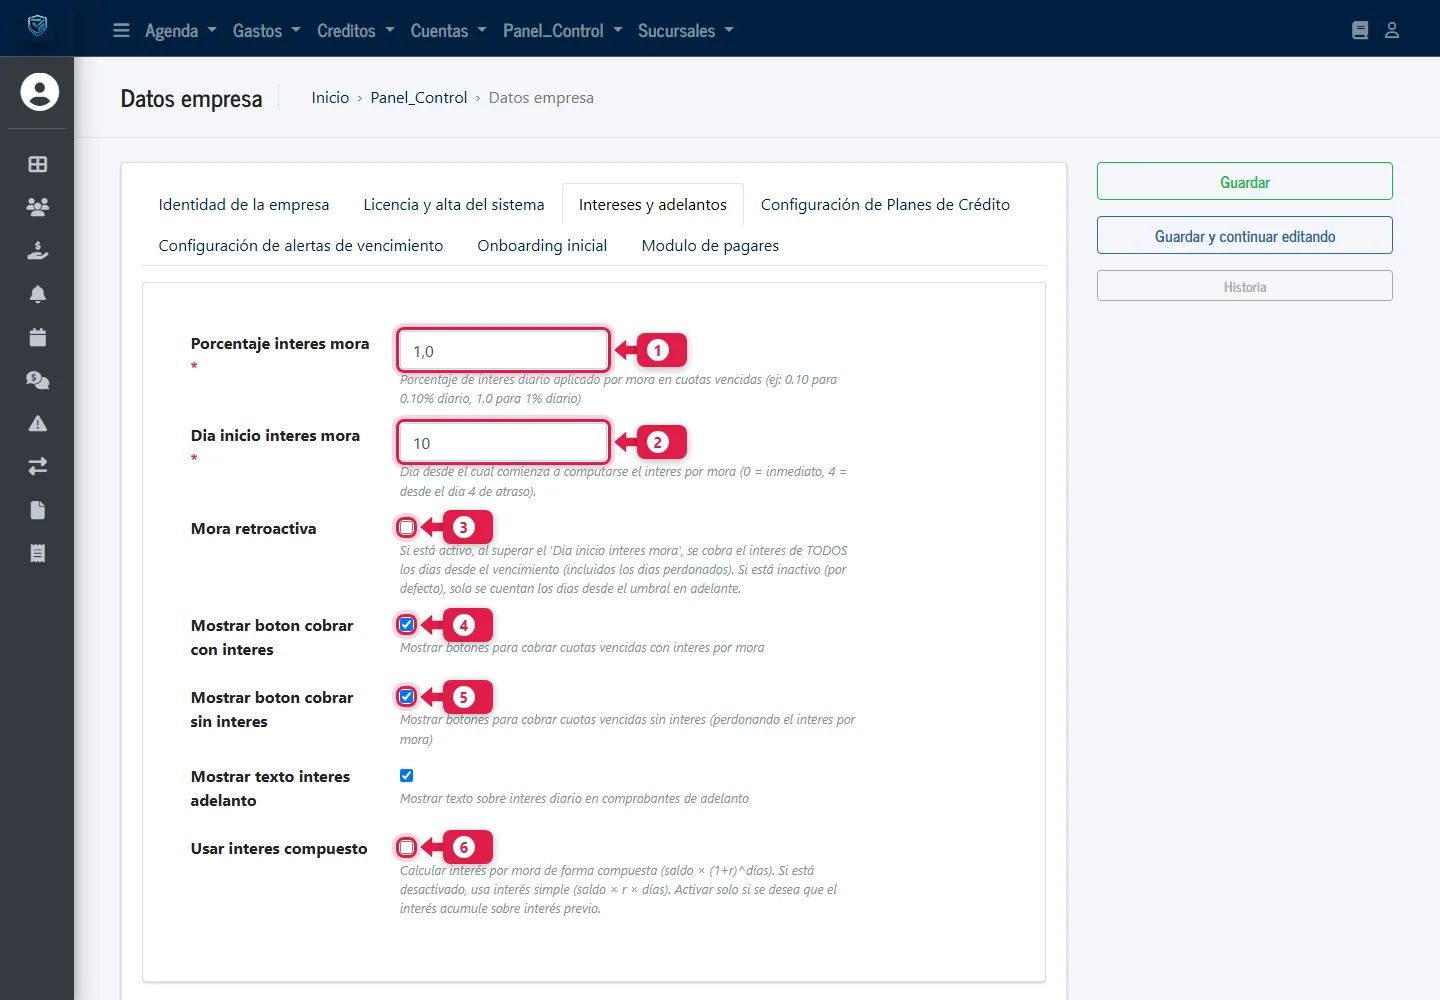Open the Cuentas dropdown menu
The height and width of the screenshot is (1000, 1440).
pyautogui.click(x=449, y=30)
